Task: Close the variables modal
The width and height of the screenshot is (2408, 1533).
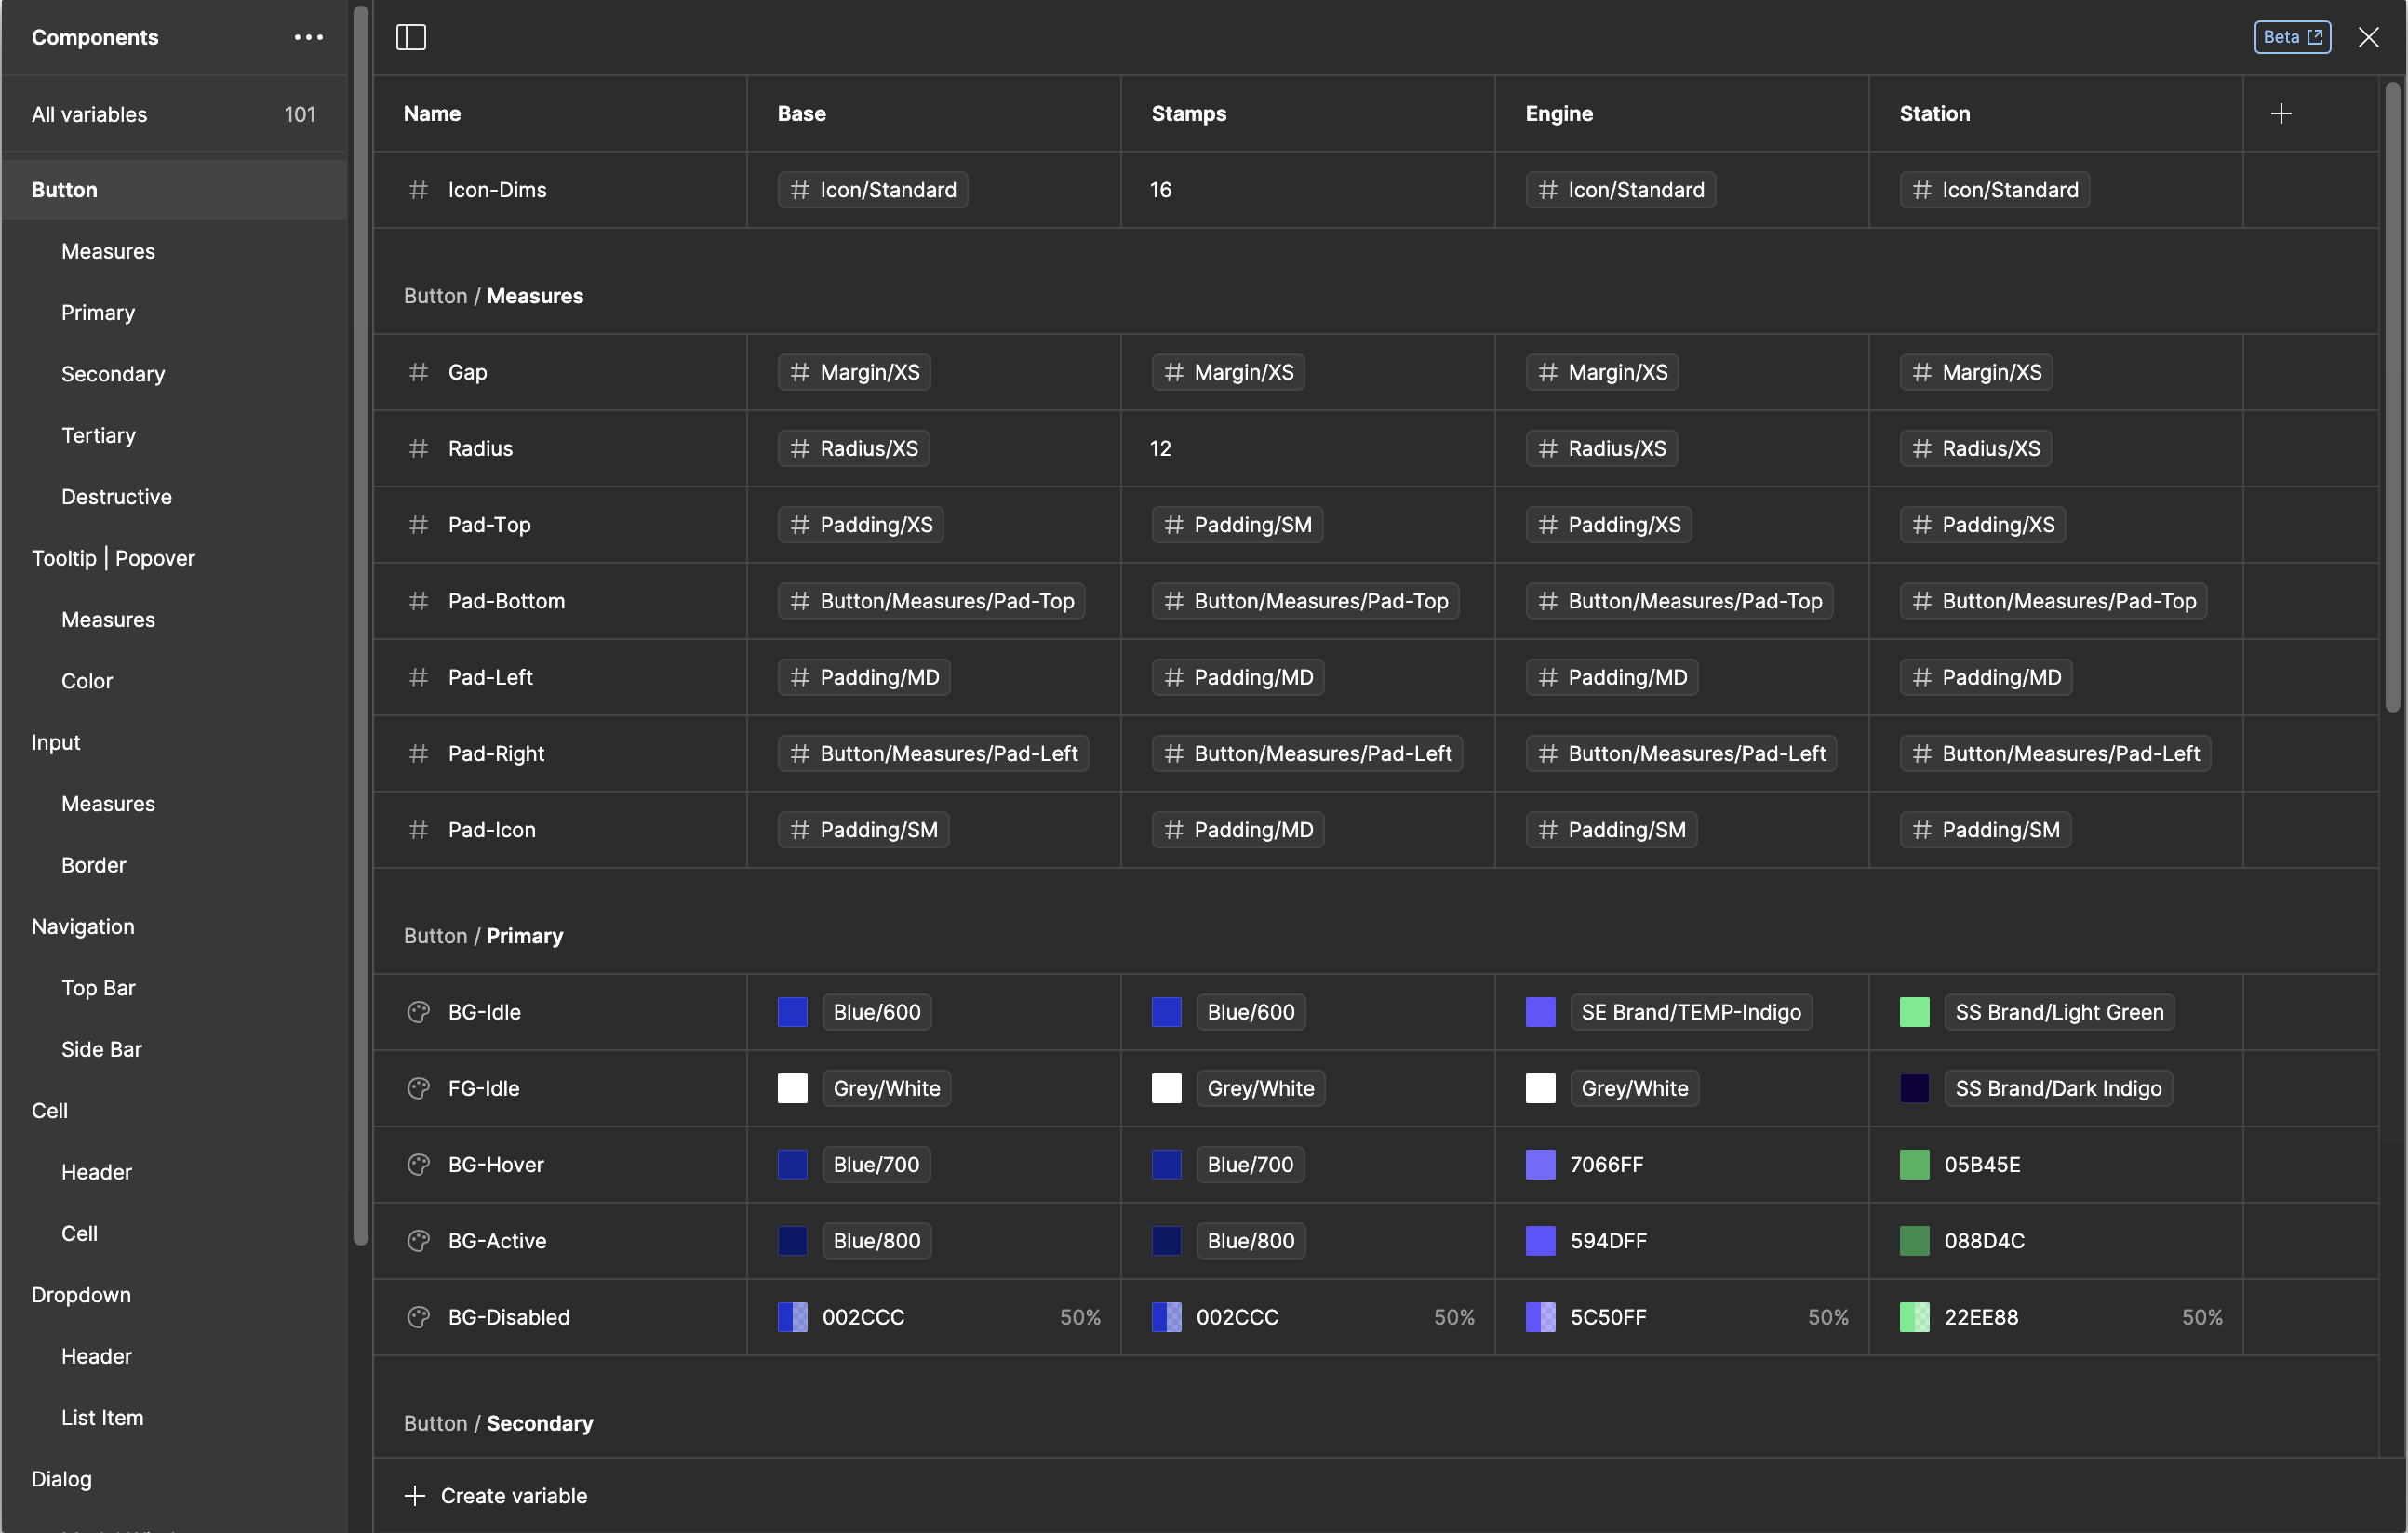Action: [x=2369, y=37]
